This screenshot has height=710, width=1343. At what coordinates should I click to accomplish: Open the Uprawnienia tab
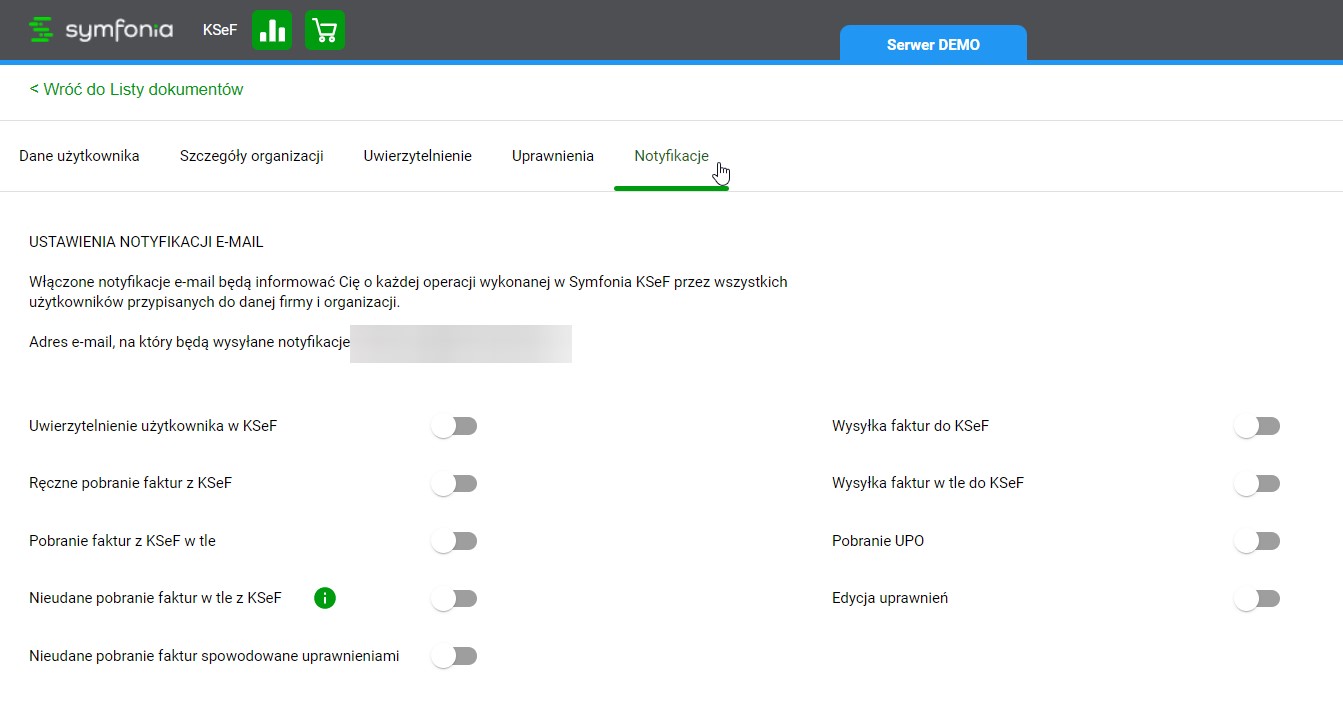[x=553, y=156]
